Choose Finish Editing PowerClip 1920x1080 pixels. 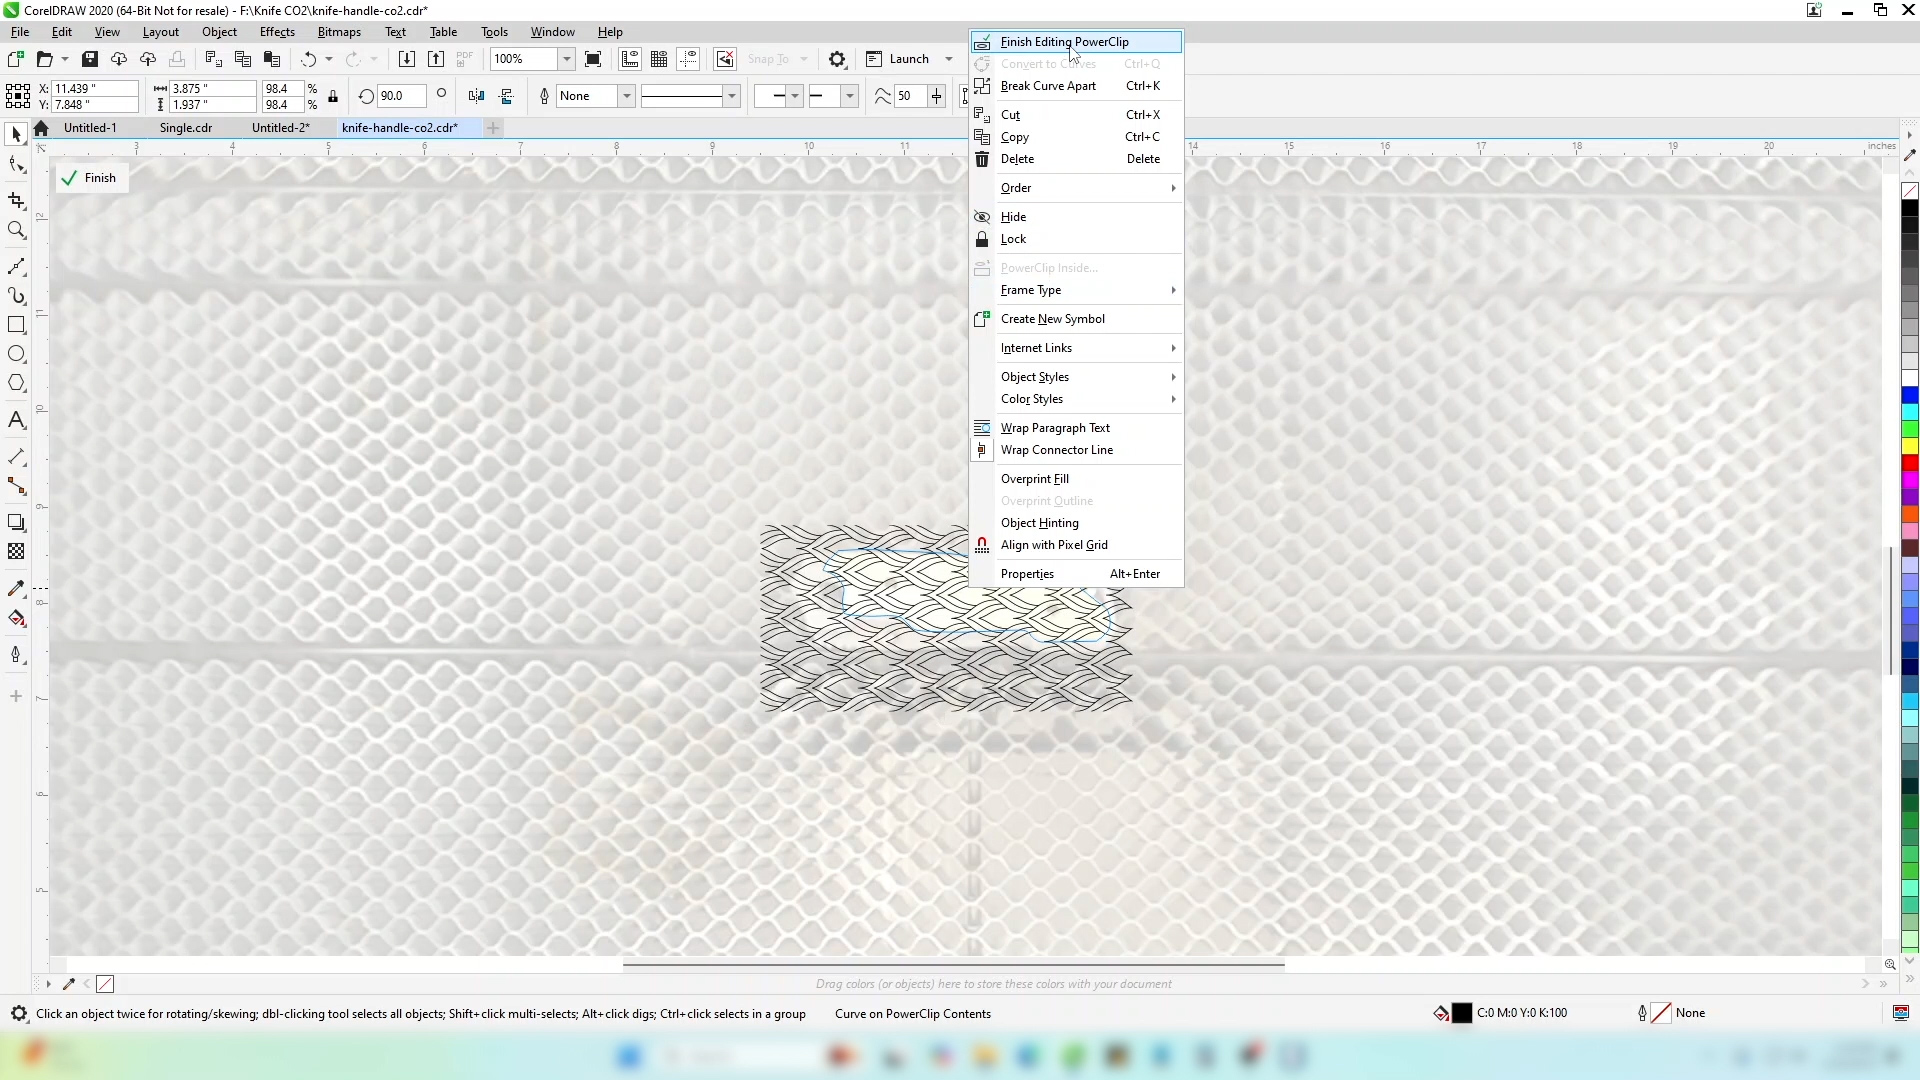1064,42
